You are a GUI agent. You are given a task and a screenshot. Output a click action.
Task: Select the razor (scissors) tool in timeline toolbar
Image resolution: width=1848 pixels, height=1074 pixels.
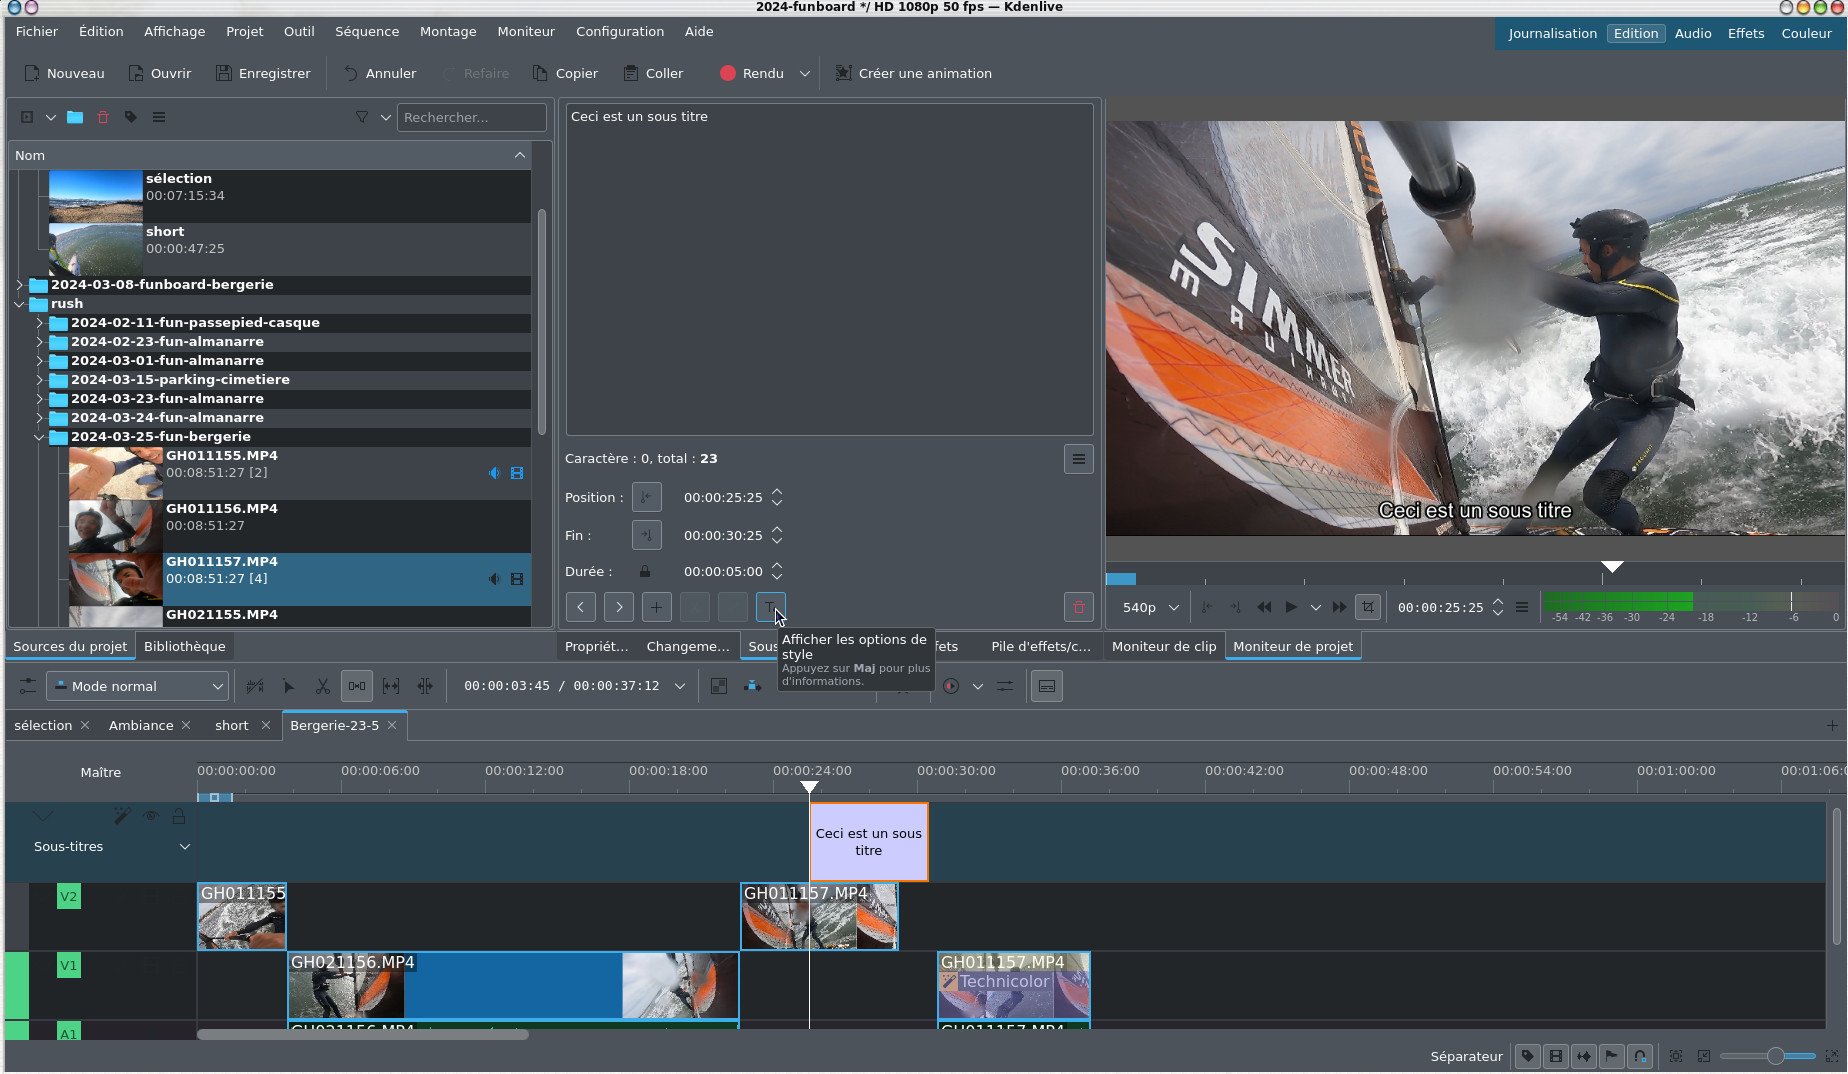click(x=322, y=686)
